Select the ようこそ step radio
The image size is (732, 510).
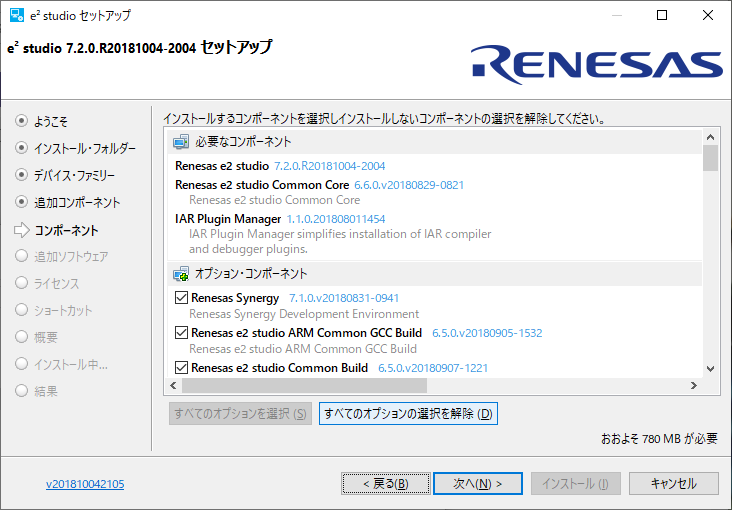point(21,120)
